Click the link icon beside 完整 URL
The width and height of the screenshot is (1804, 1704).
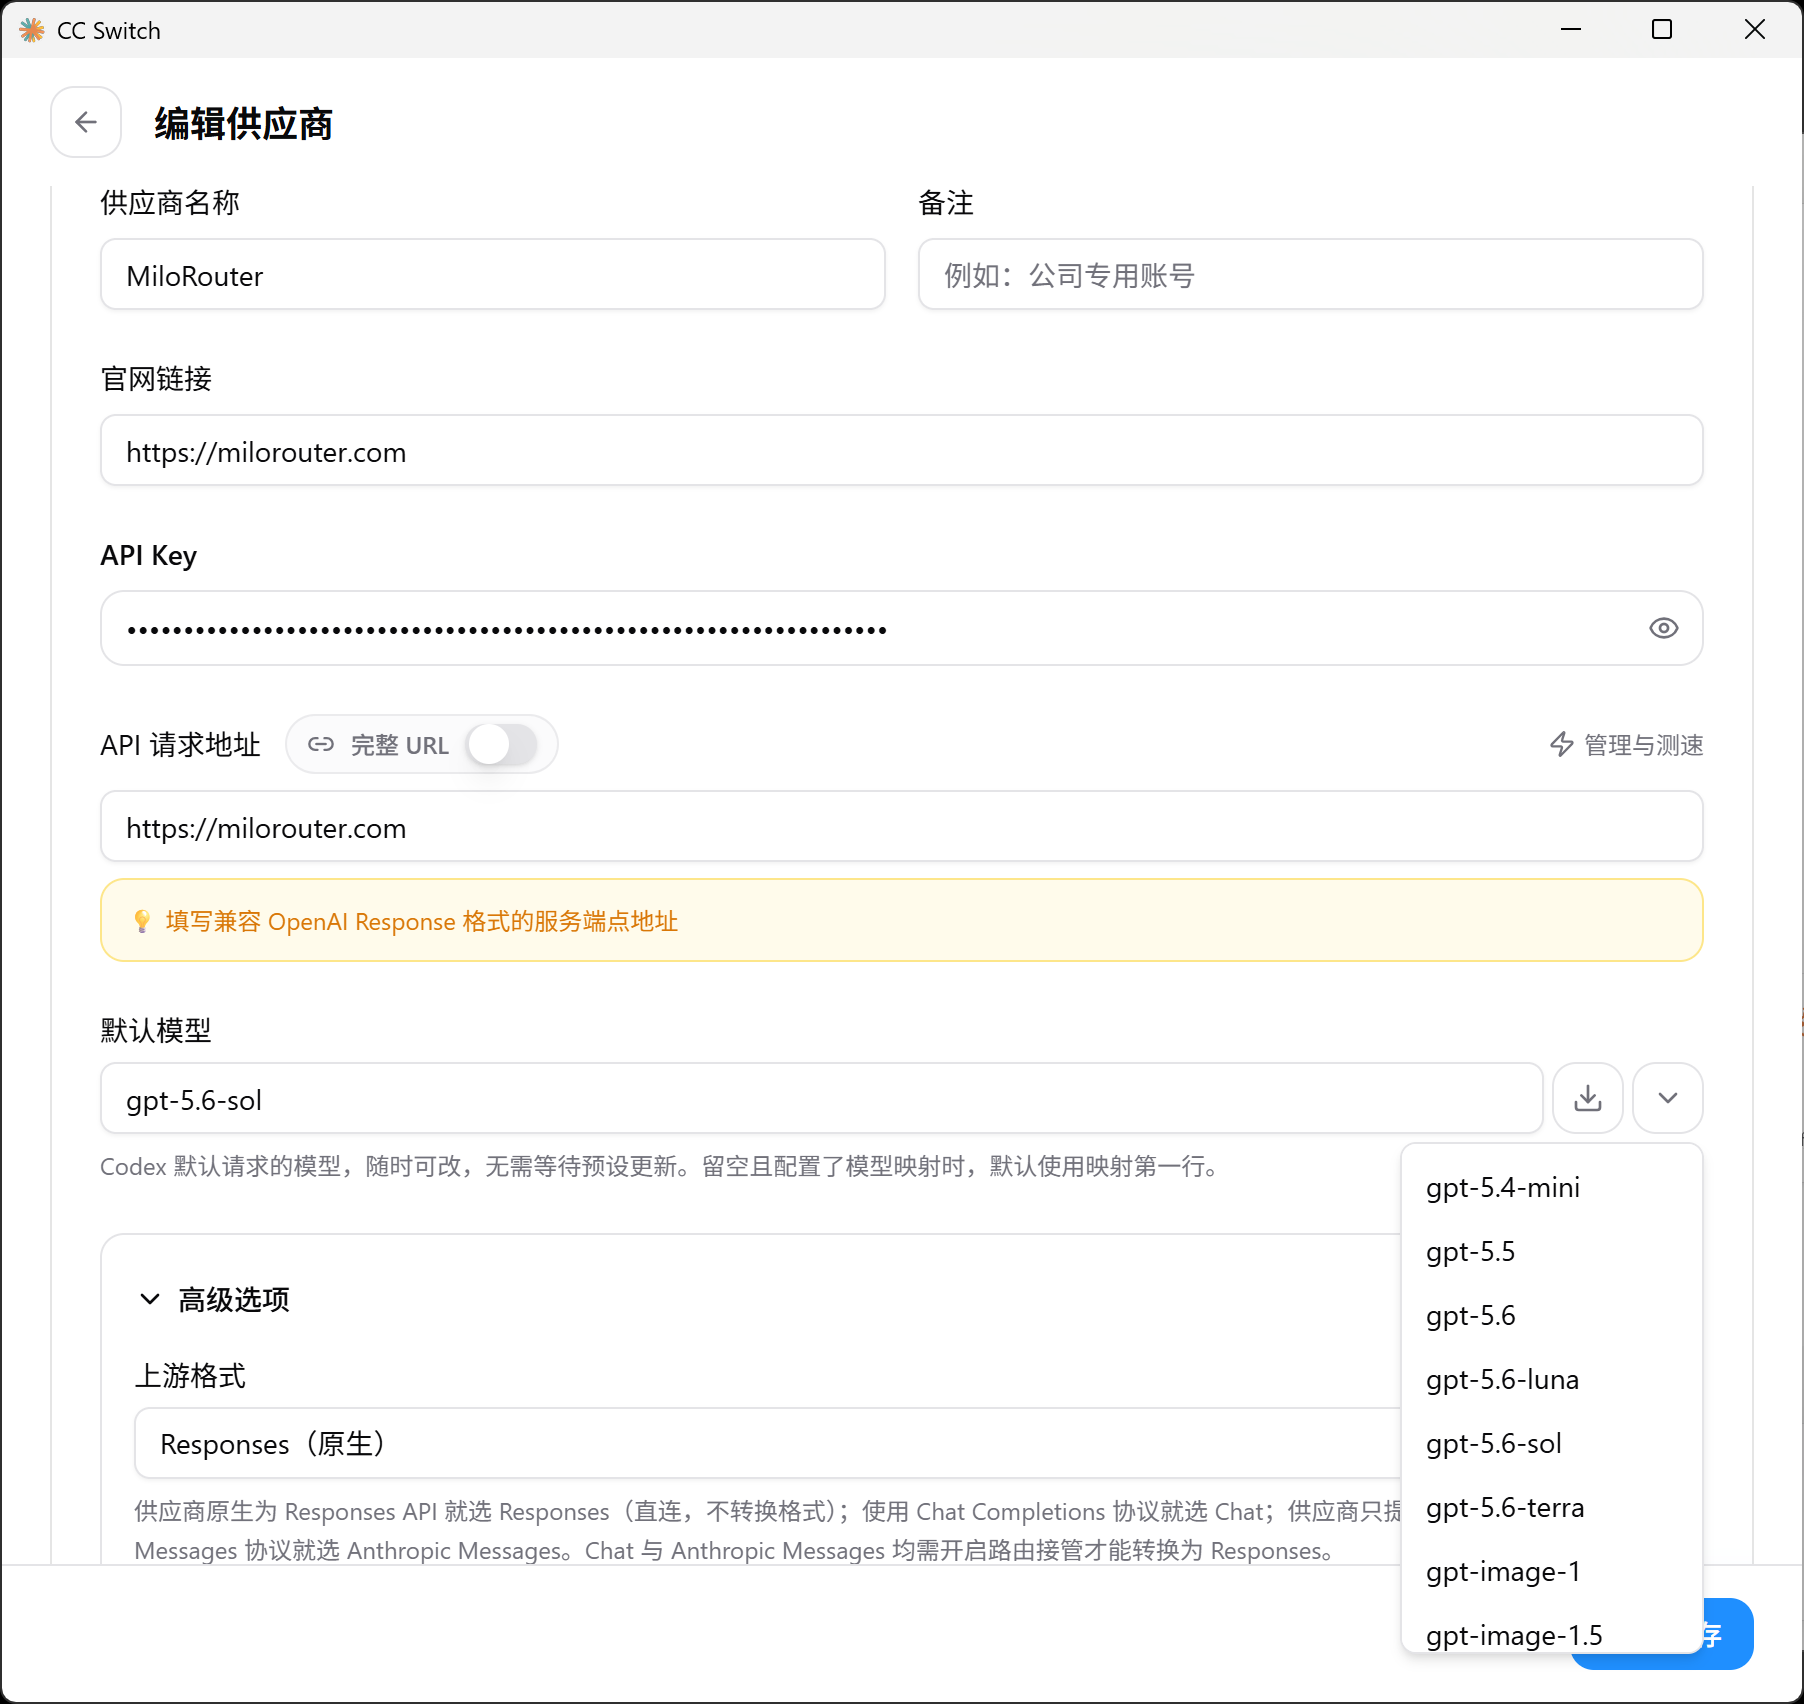[x=321, y=745]
